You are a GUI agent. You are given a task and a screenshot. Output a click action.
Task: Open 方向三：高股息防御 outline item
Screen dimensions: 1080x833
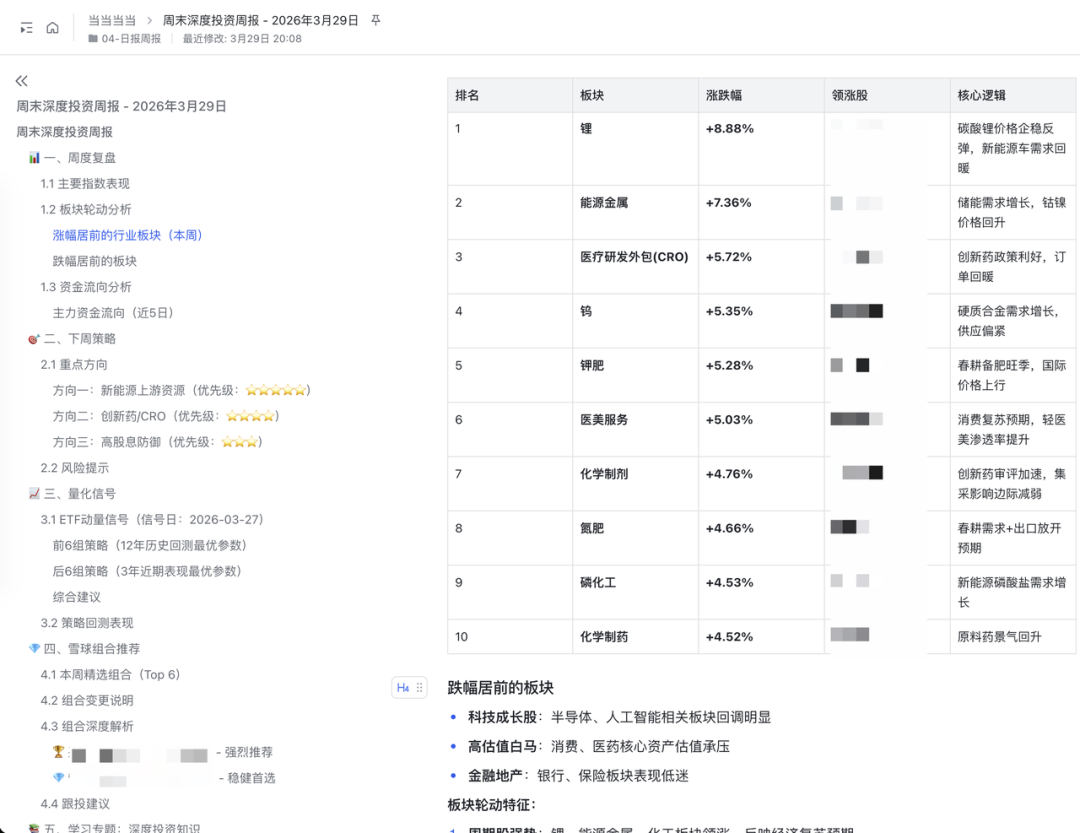coord(158,442)
